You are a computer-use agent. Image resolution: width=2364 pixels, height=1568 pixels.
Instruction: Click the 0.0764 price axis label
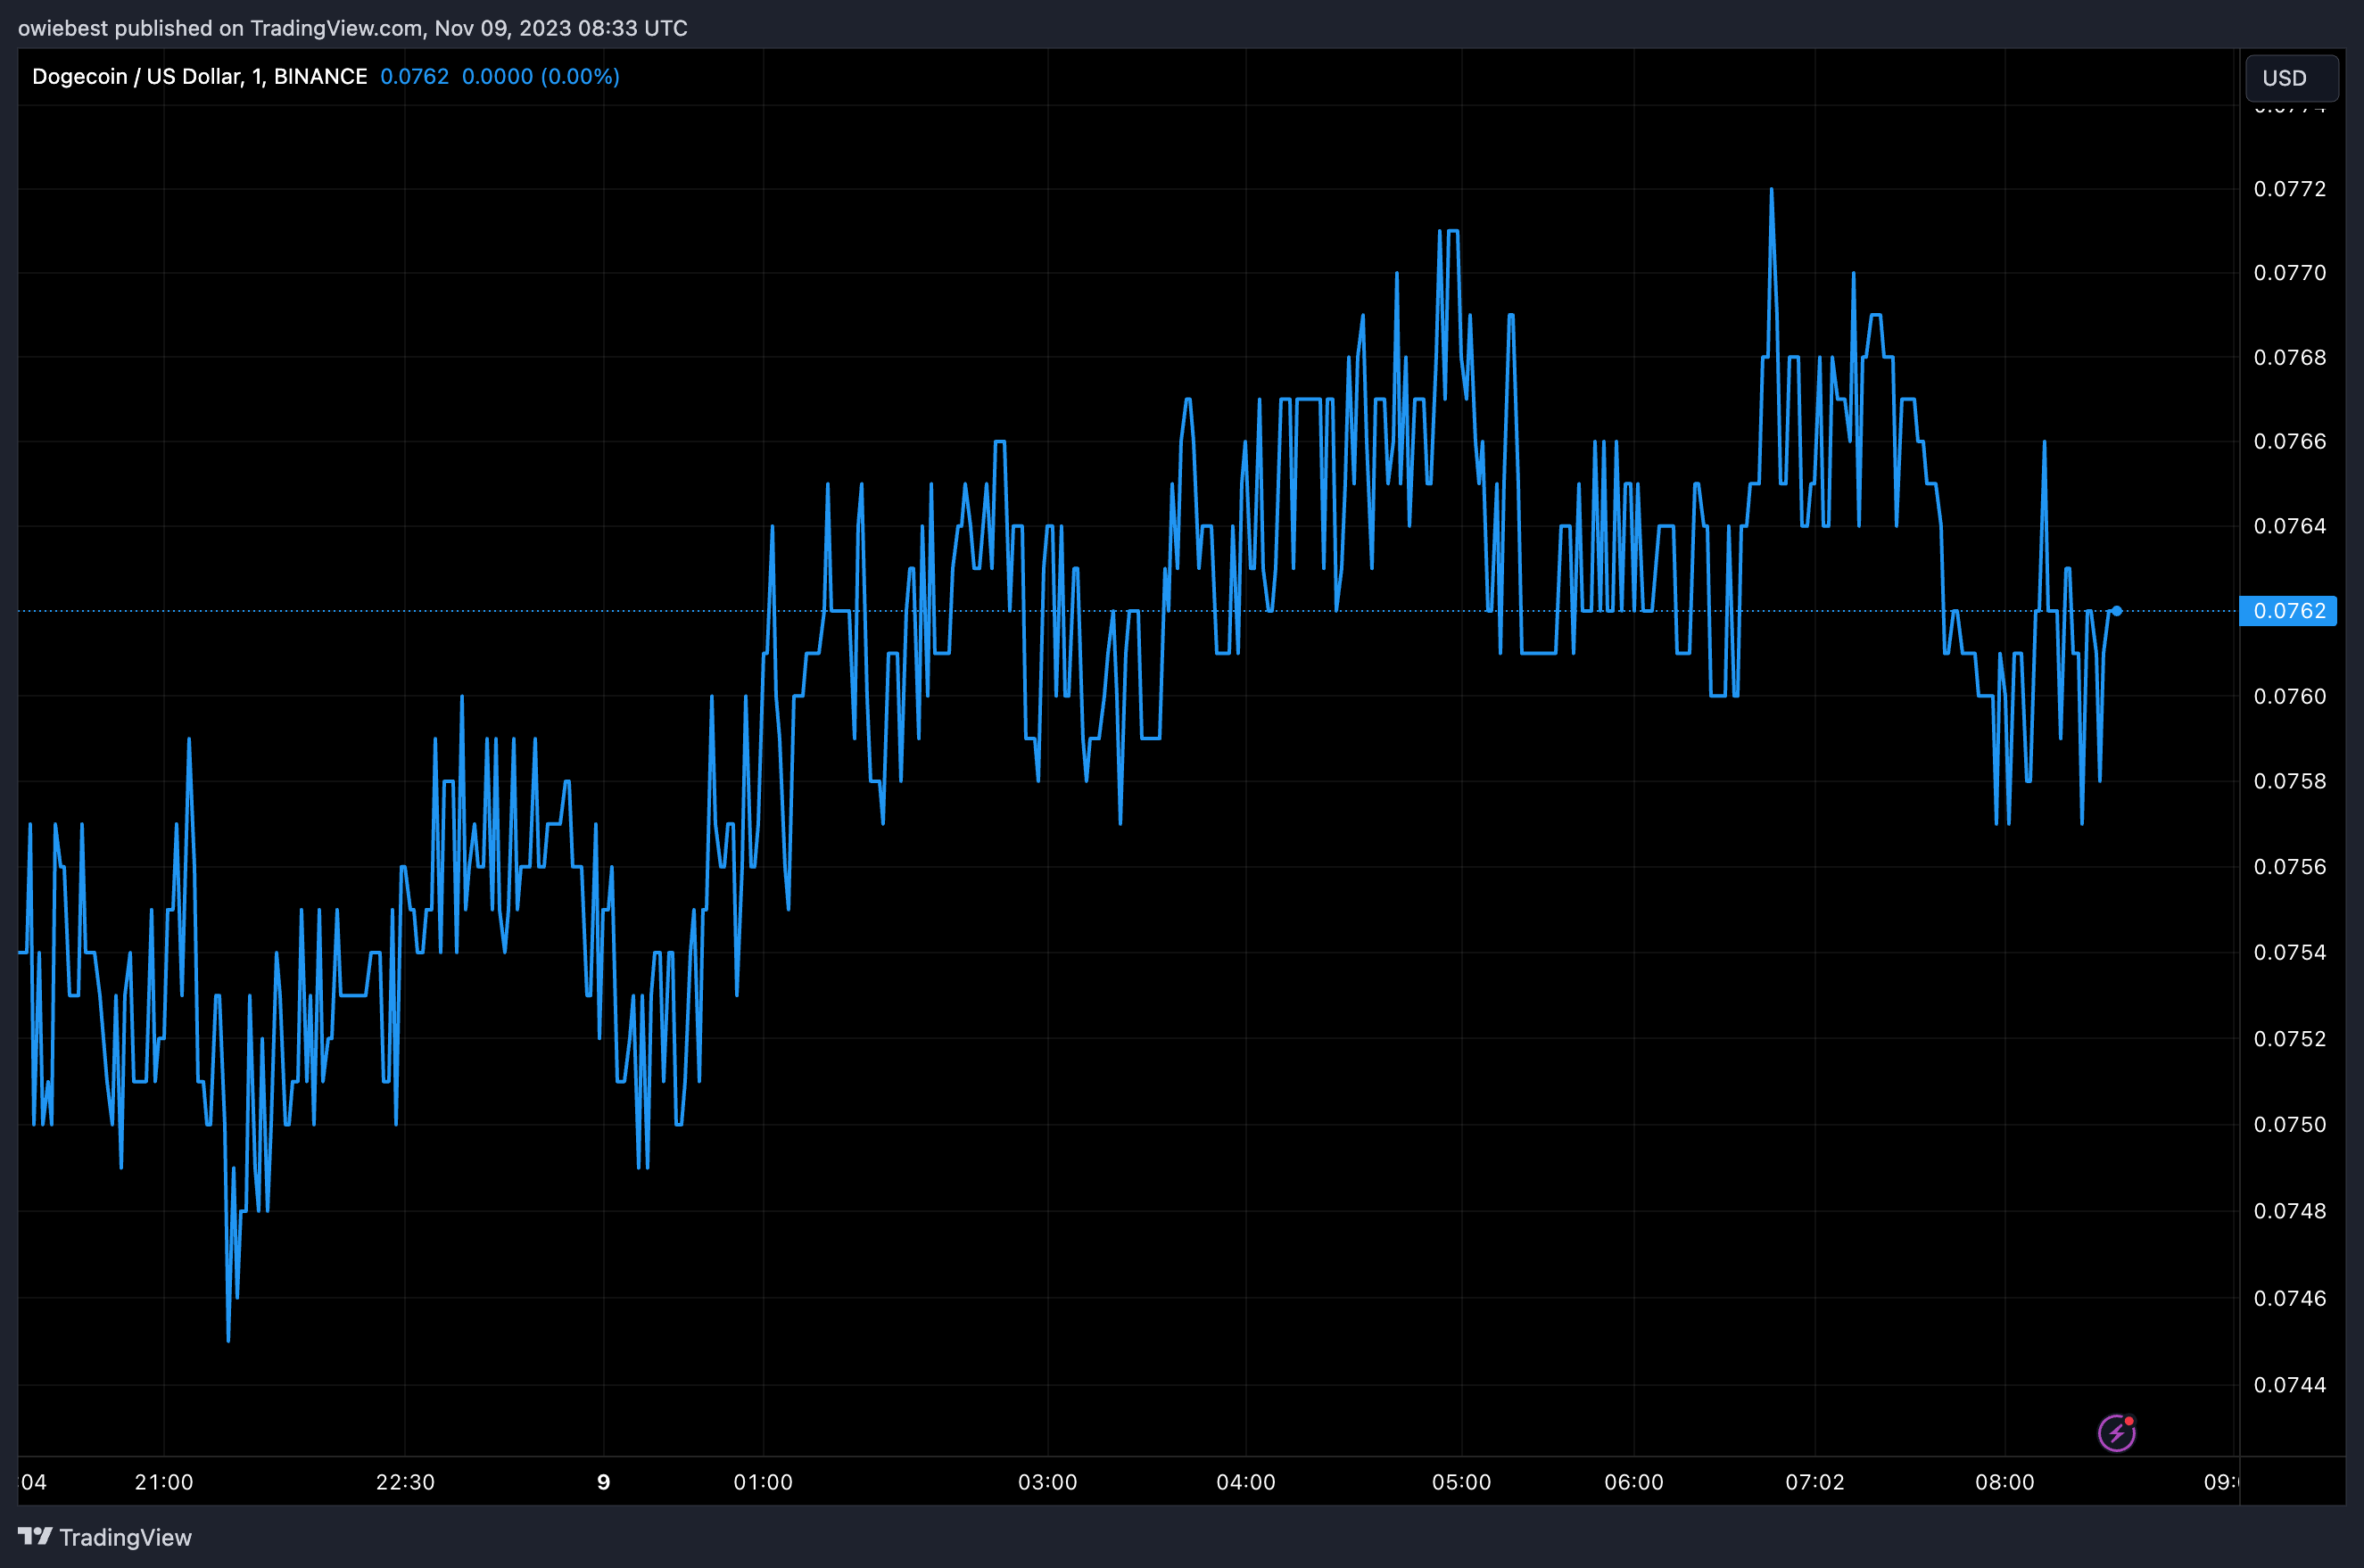coord(2290,526)
